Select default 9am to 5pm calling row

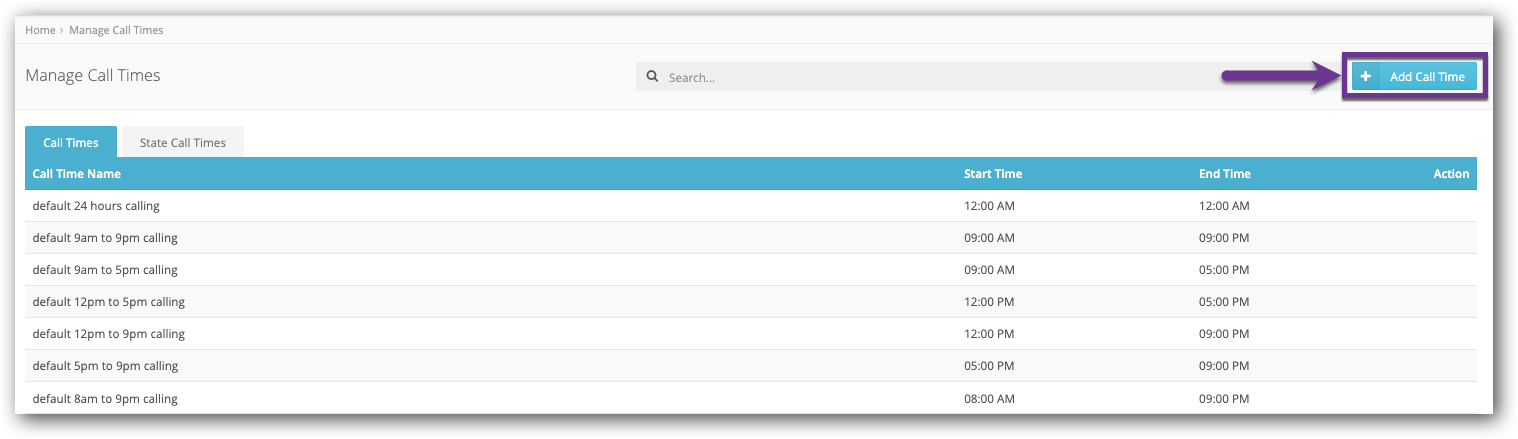[105, 270]
